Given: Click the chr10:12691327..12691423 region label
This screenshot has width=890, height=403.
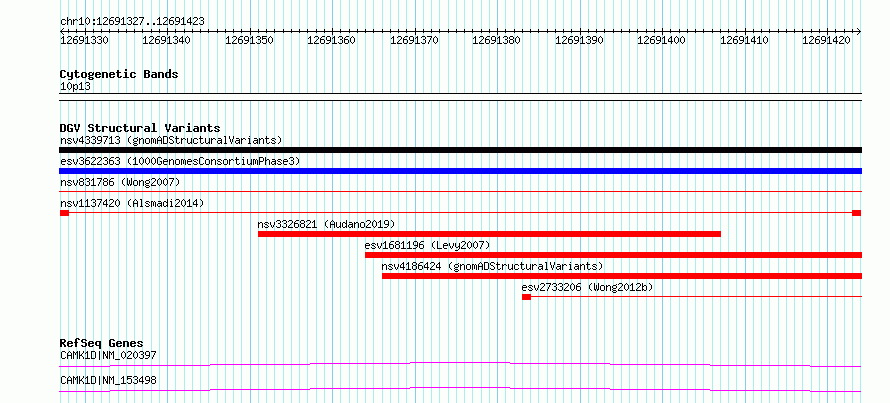Looking at the screenshot, I should pyautogui.click(x=132, y=22).
